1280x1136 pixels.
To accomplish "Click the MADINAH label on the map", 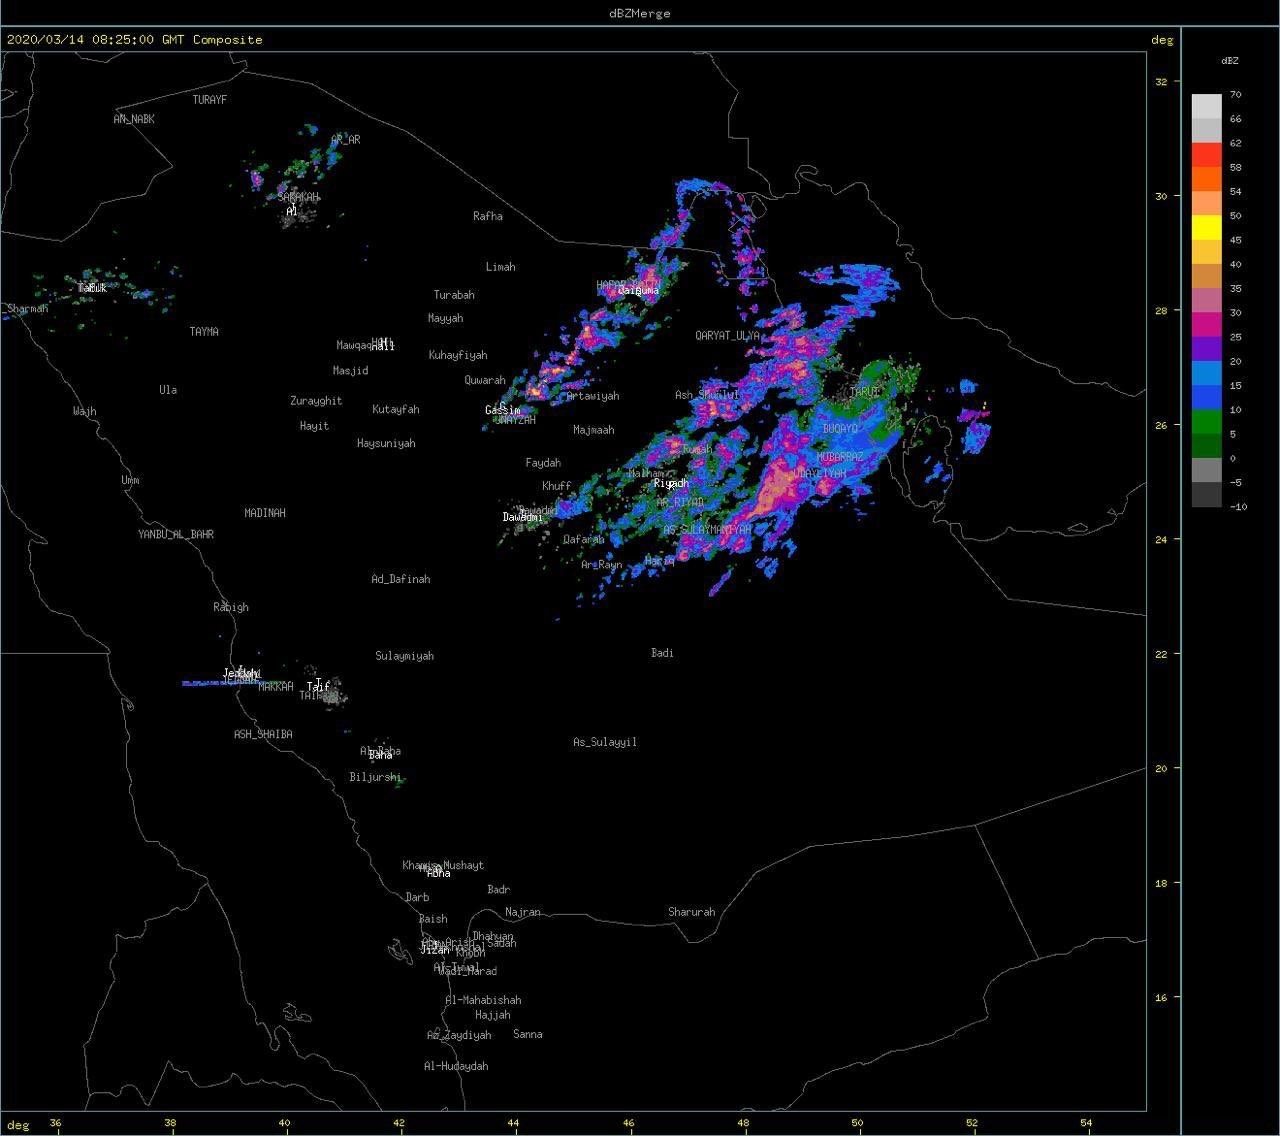I will click(265, 513).
